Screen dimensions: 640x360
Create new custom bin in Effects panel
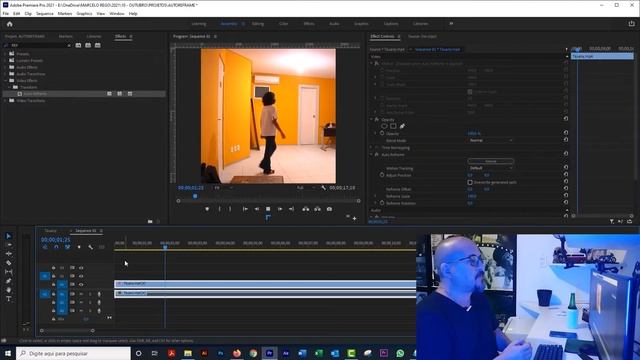[x=150, y=221]
